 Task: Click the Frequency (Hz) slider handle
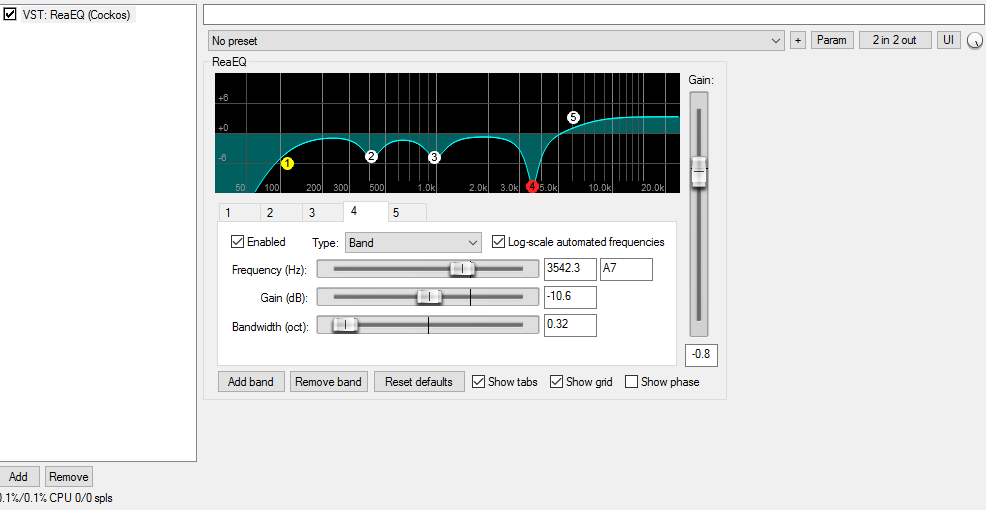tap(462, 269)
